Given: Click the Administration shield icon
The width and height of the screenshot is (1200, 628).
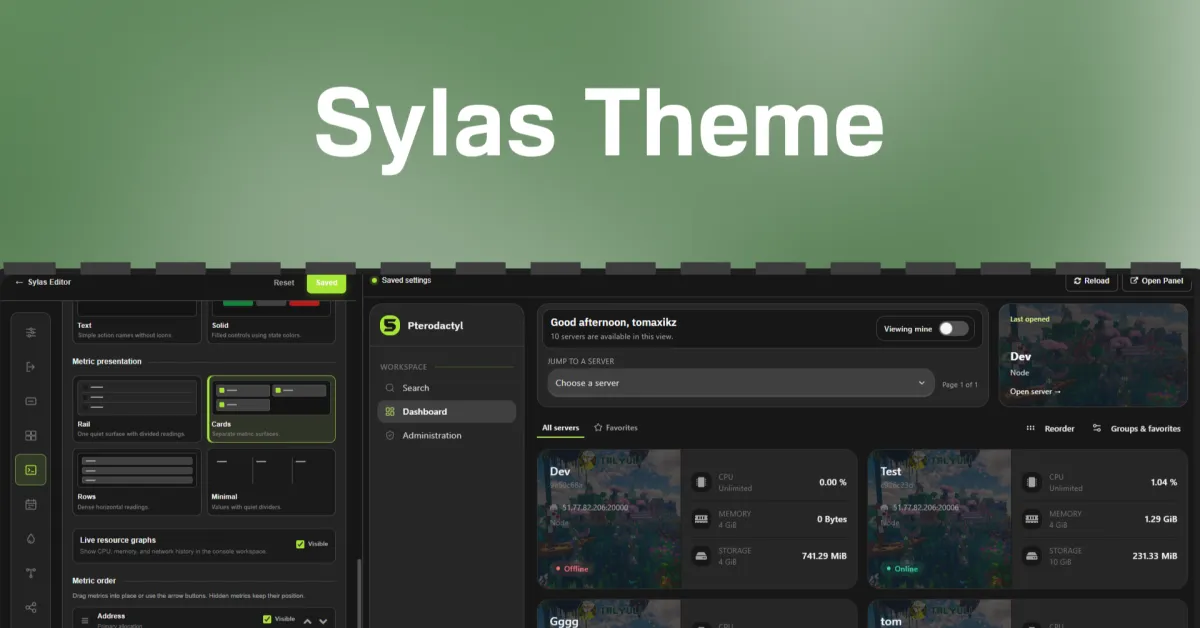Looking at the screenshot, I should [390, 436].
